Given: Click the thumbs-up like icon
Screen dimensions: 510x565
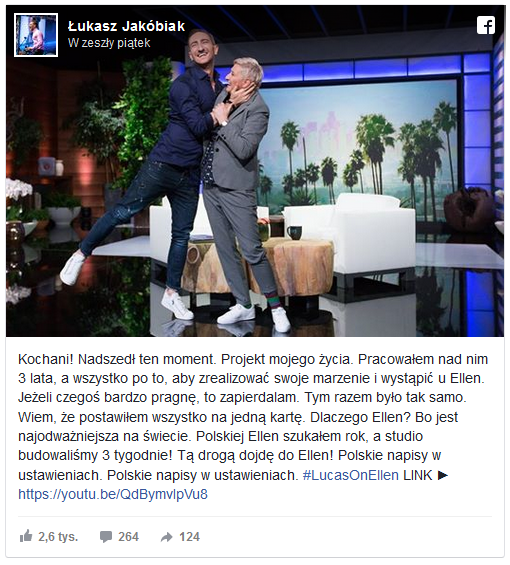Looking at the screenshot, I should [x=26, y=537].
